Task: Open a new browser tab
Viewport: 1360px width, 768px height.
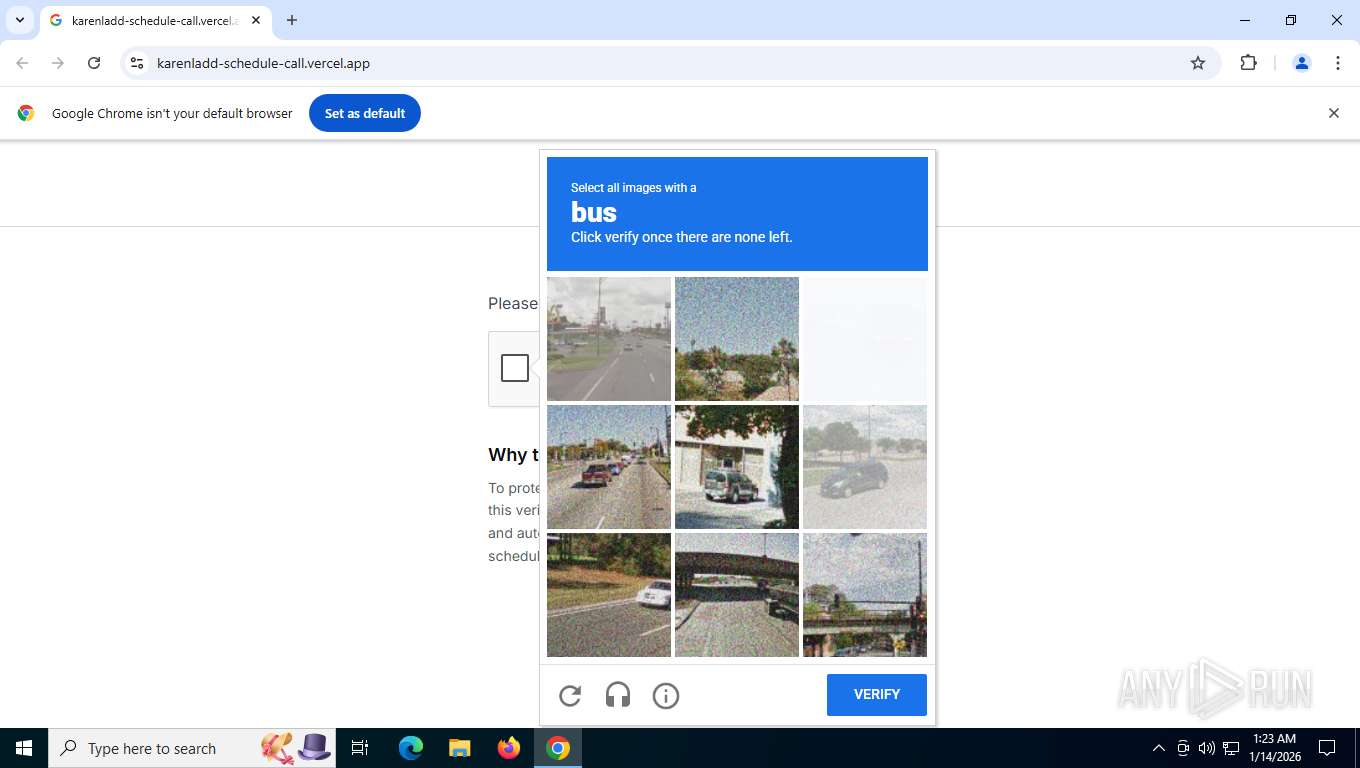Action: coord(292,20)
